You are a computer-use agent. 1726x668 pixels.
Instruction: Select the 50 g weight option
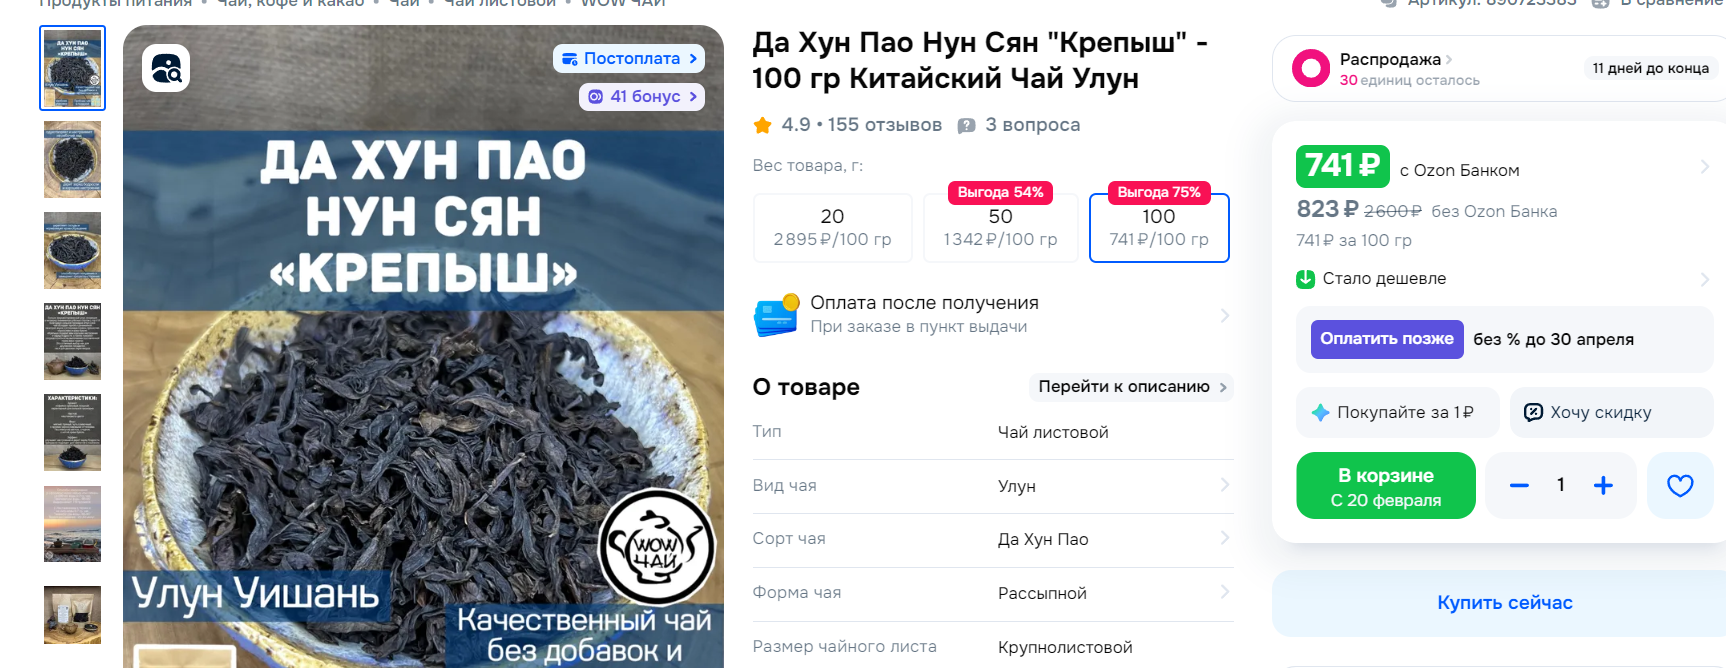pyautogui.click(x=1000, y=228)
